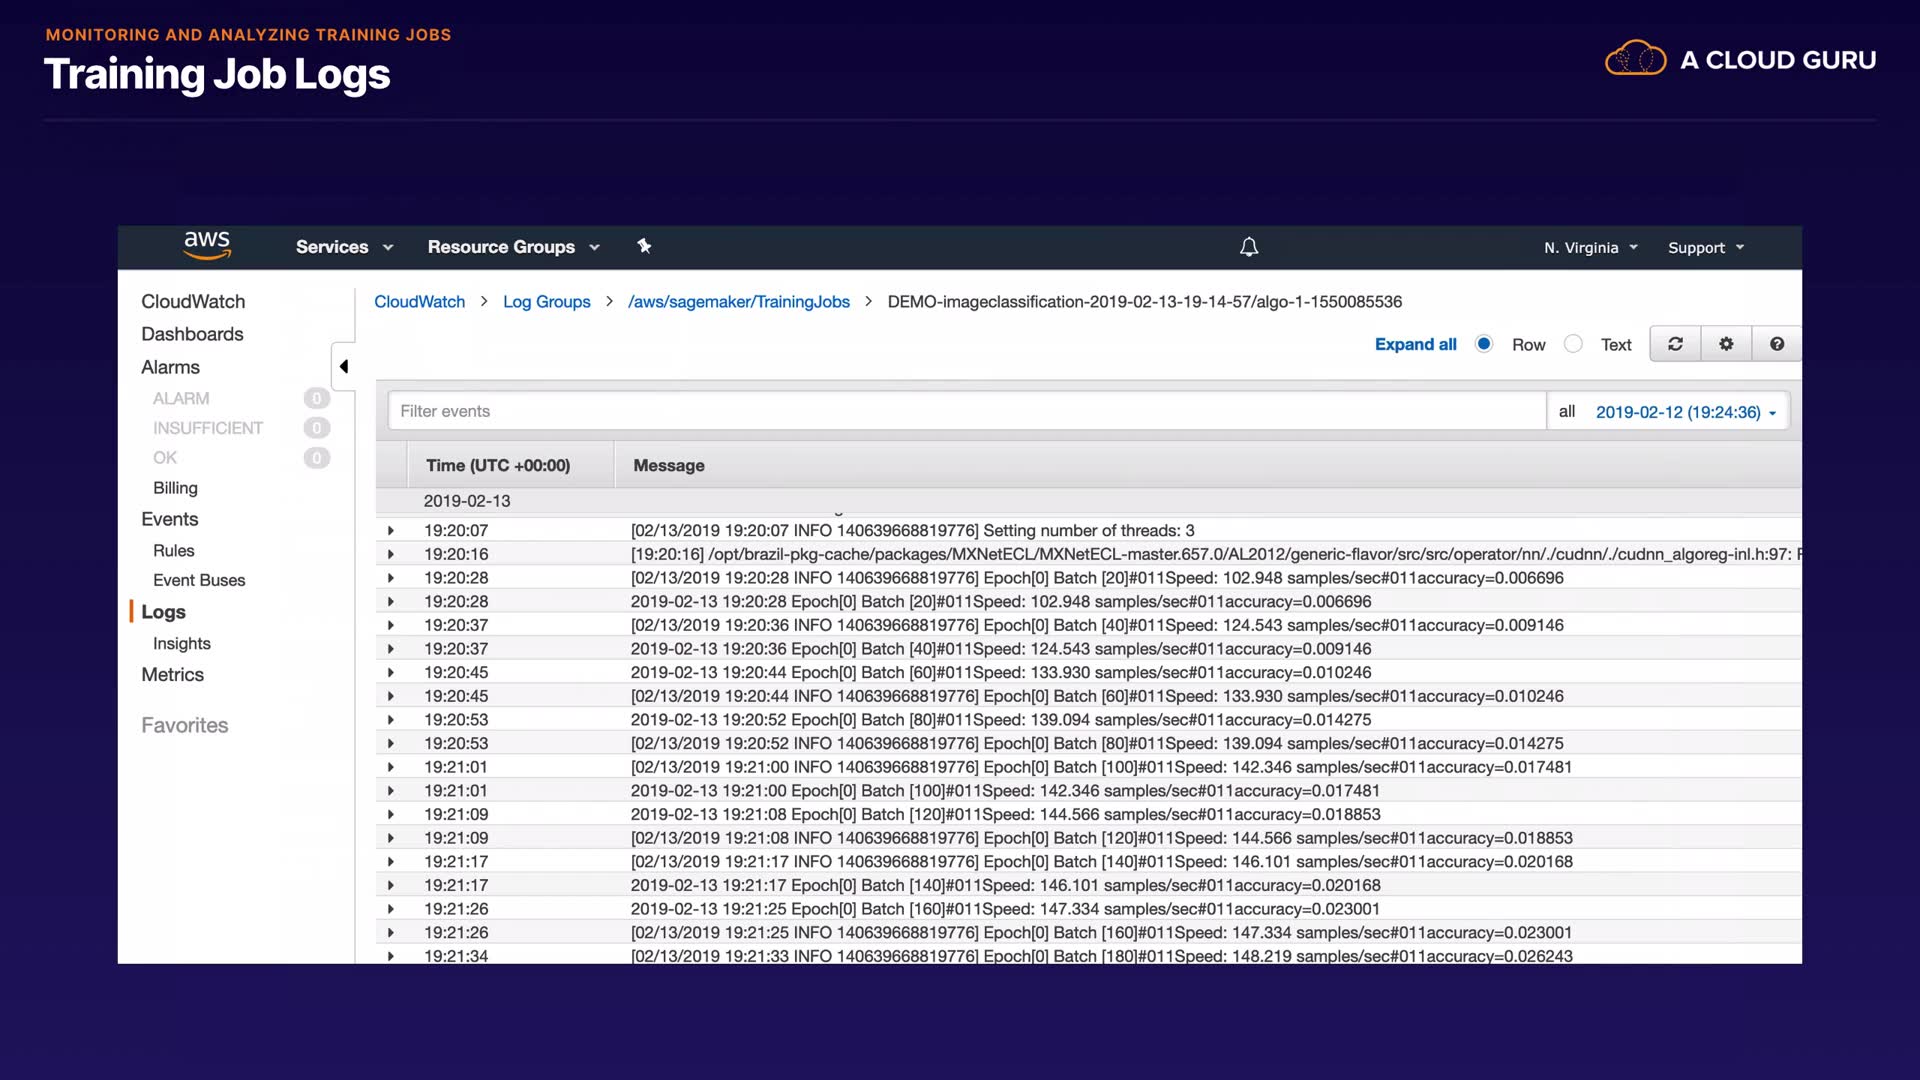Open the settings gear icon
This screenshot has width=1920, height=1080.
(x=1726, y=344)
